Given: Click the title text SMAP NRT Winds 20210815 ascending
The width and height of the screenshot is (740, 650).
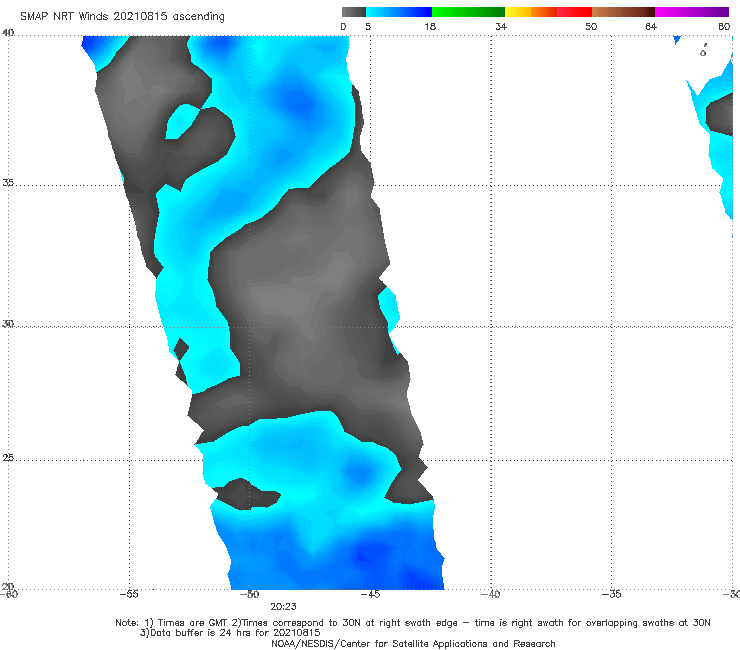Looking at the screenshot, I should click(x=122, y=16).
